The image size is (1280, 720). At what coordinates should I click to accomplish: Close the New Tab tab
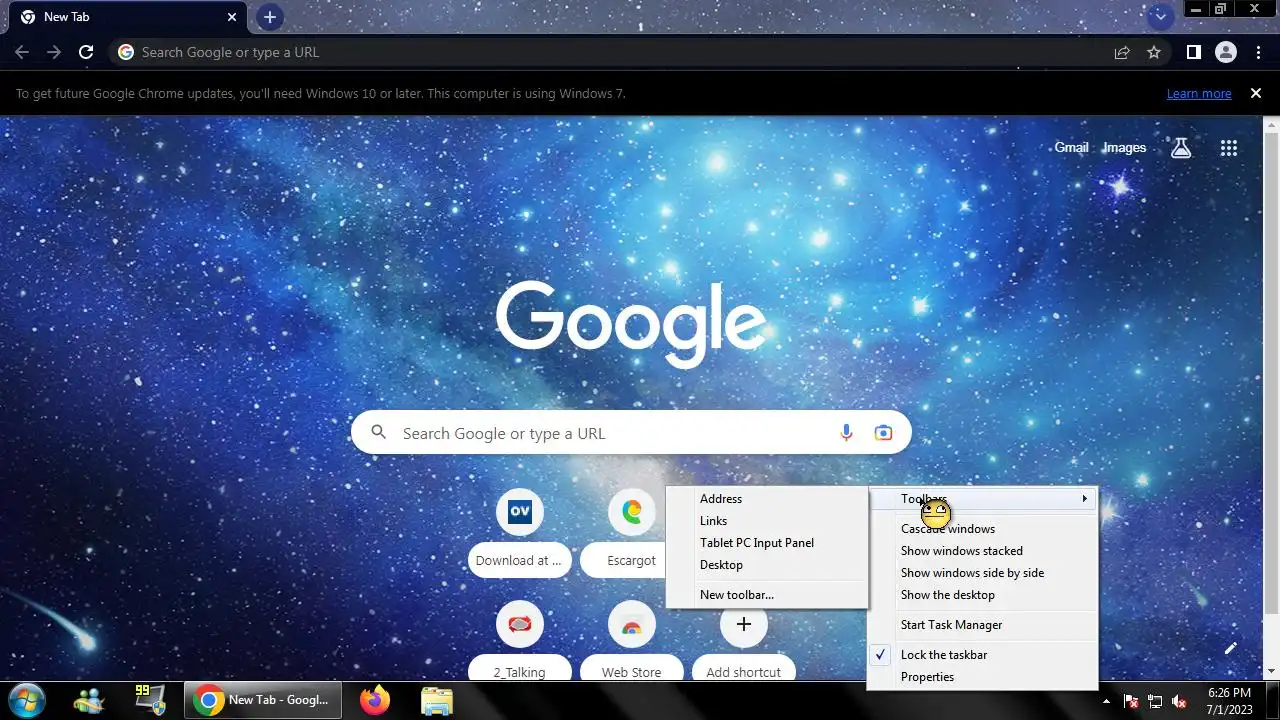232,17
